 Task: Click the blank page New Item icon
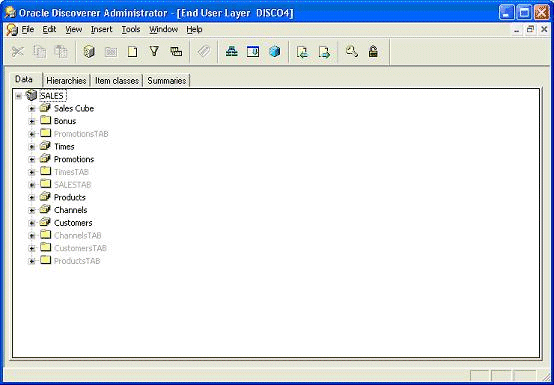(132, 52)
